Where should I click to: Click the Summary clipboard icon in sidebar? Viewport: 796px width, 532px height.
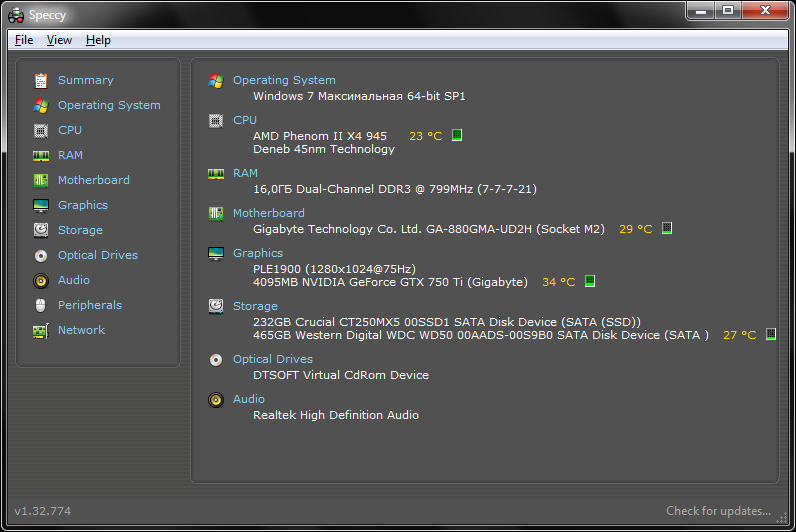[x=41, y=80]
